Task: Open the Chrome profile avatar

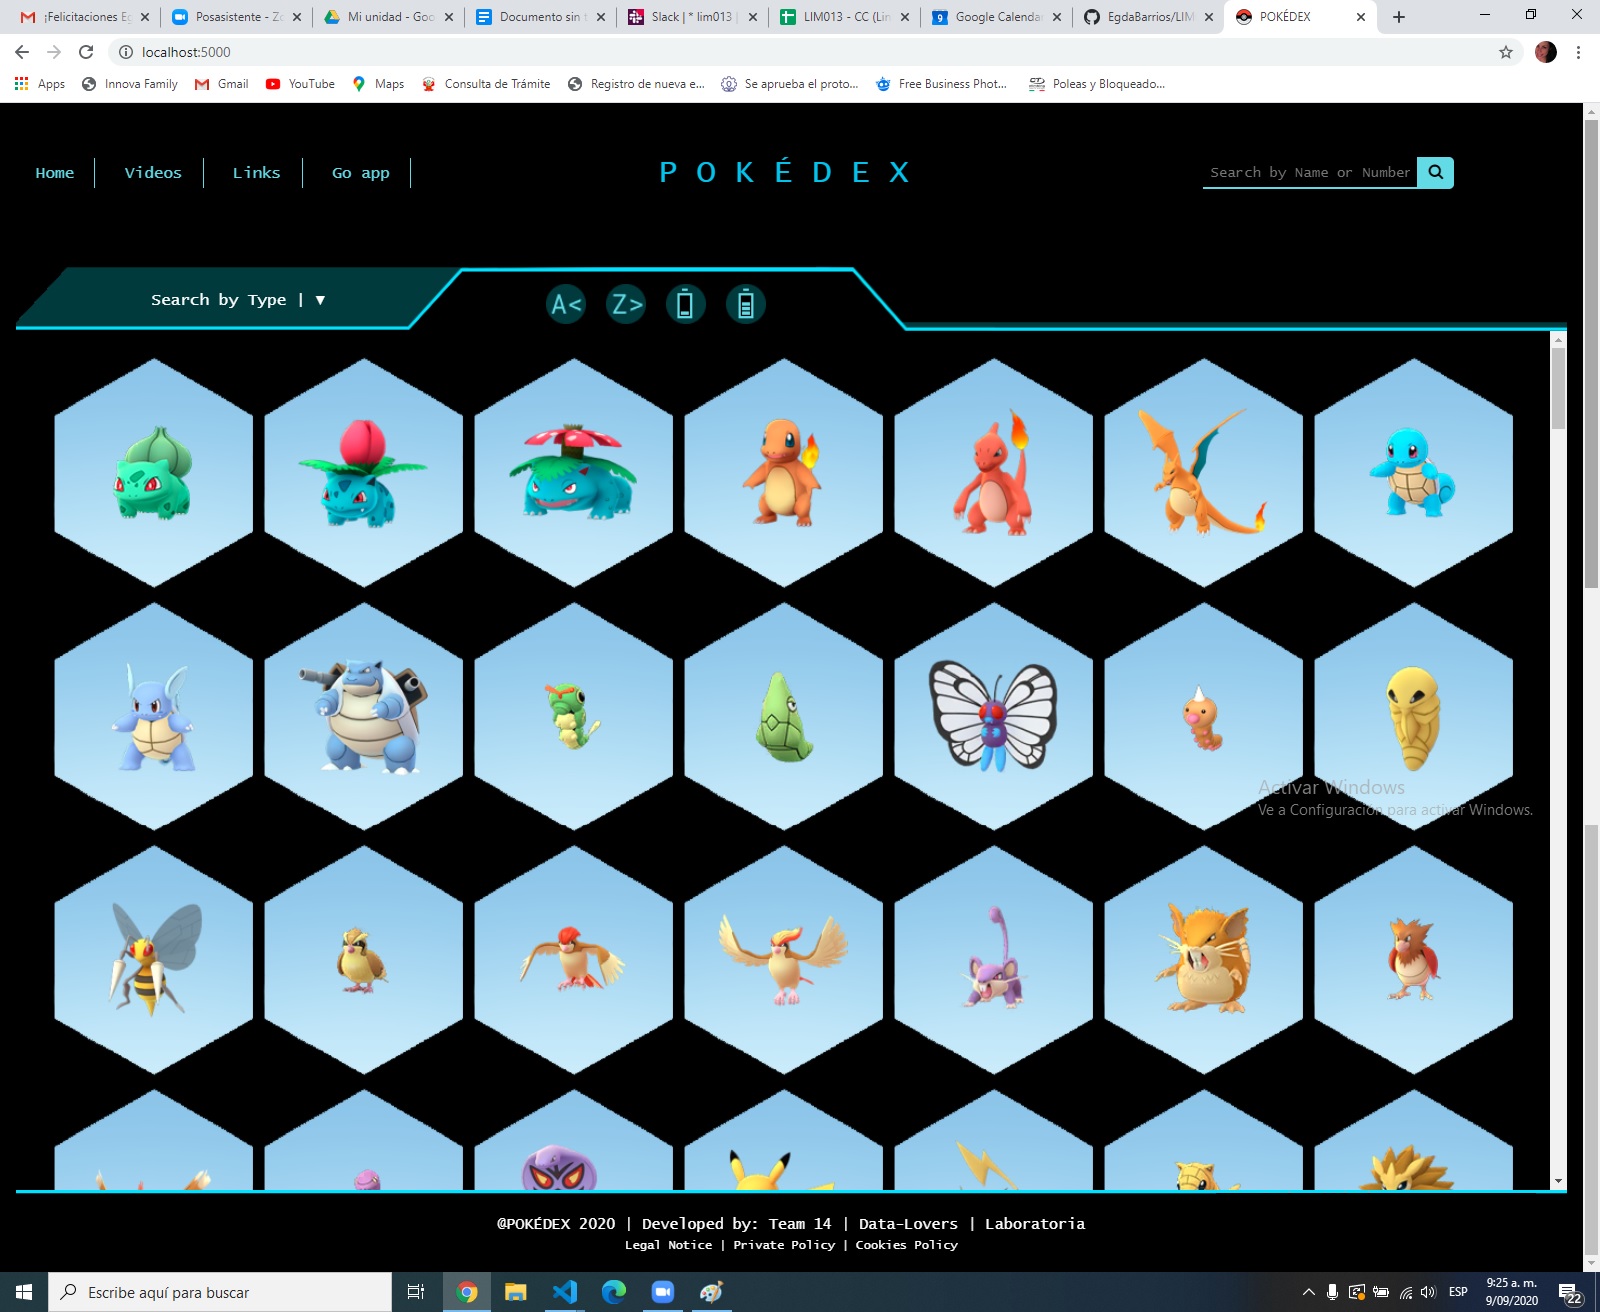Action: click(1545, 52)
